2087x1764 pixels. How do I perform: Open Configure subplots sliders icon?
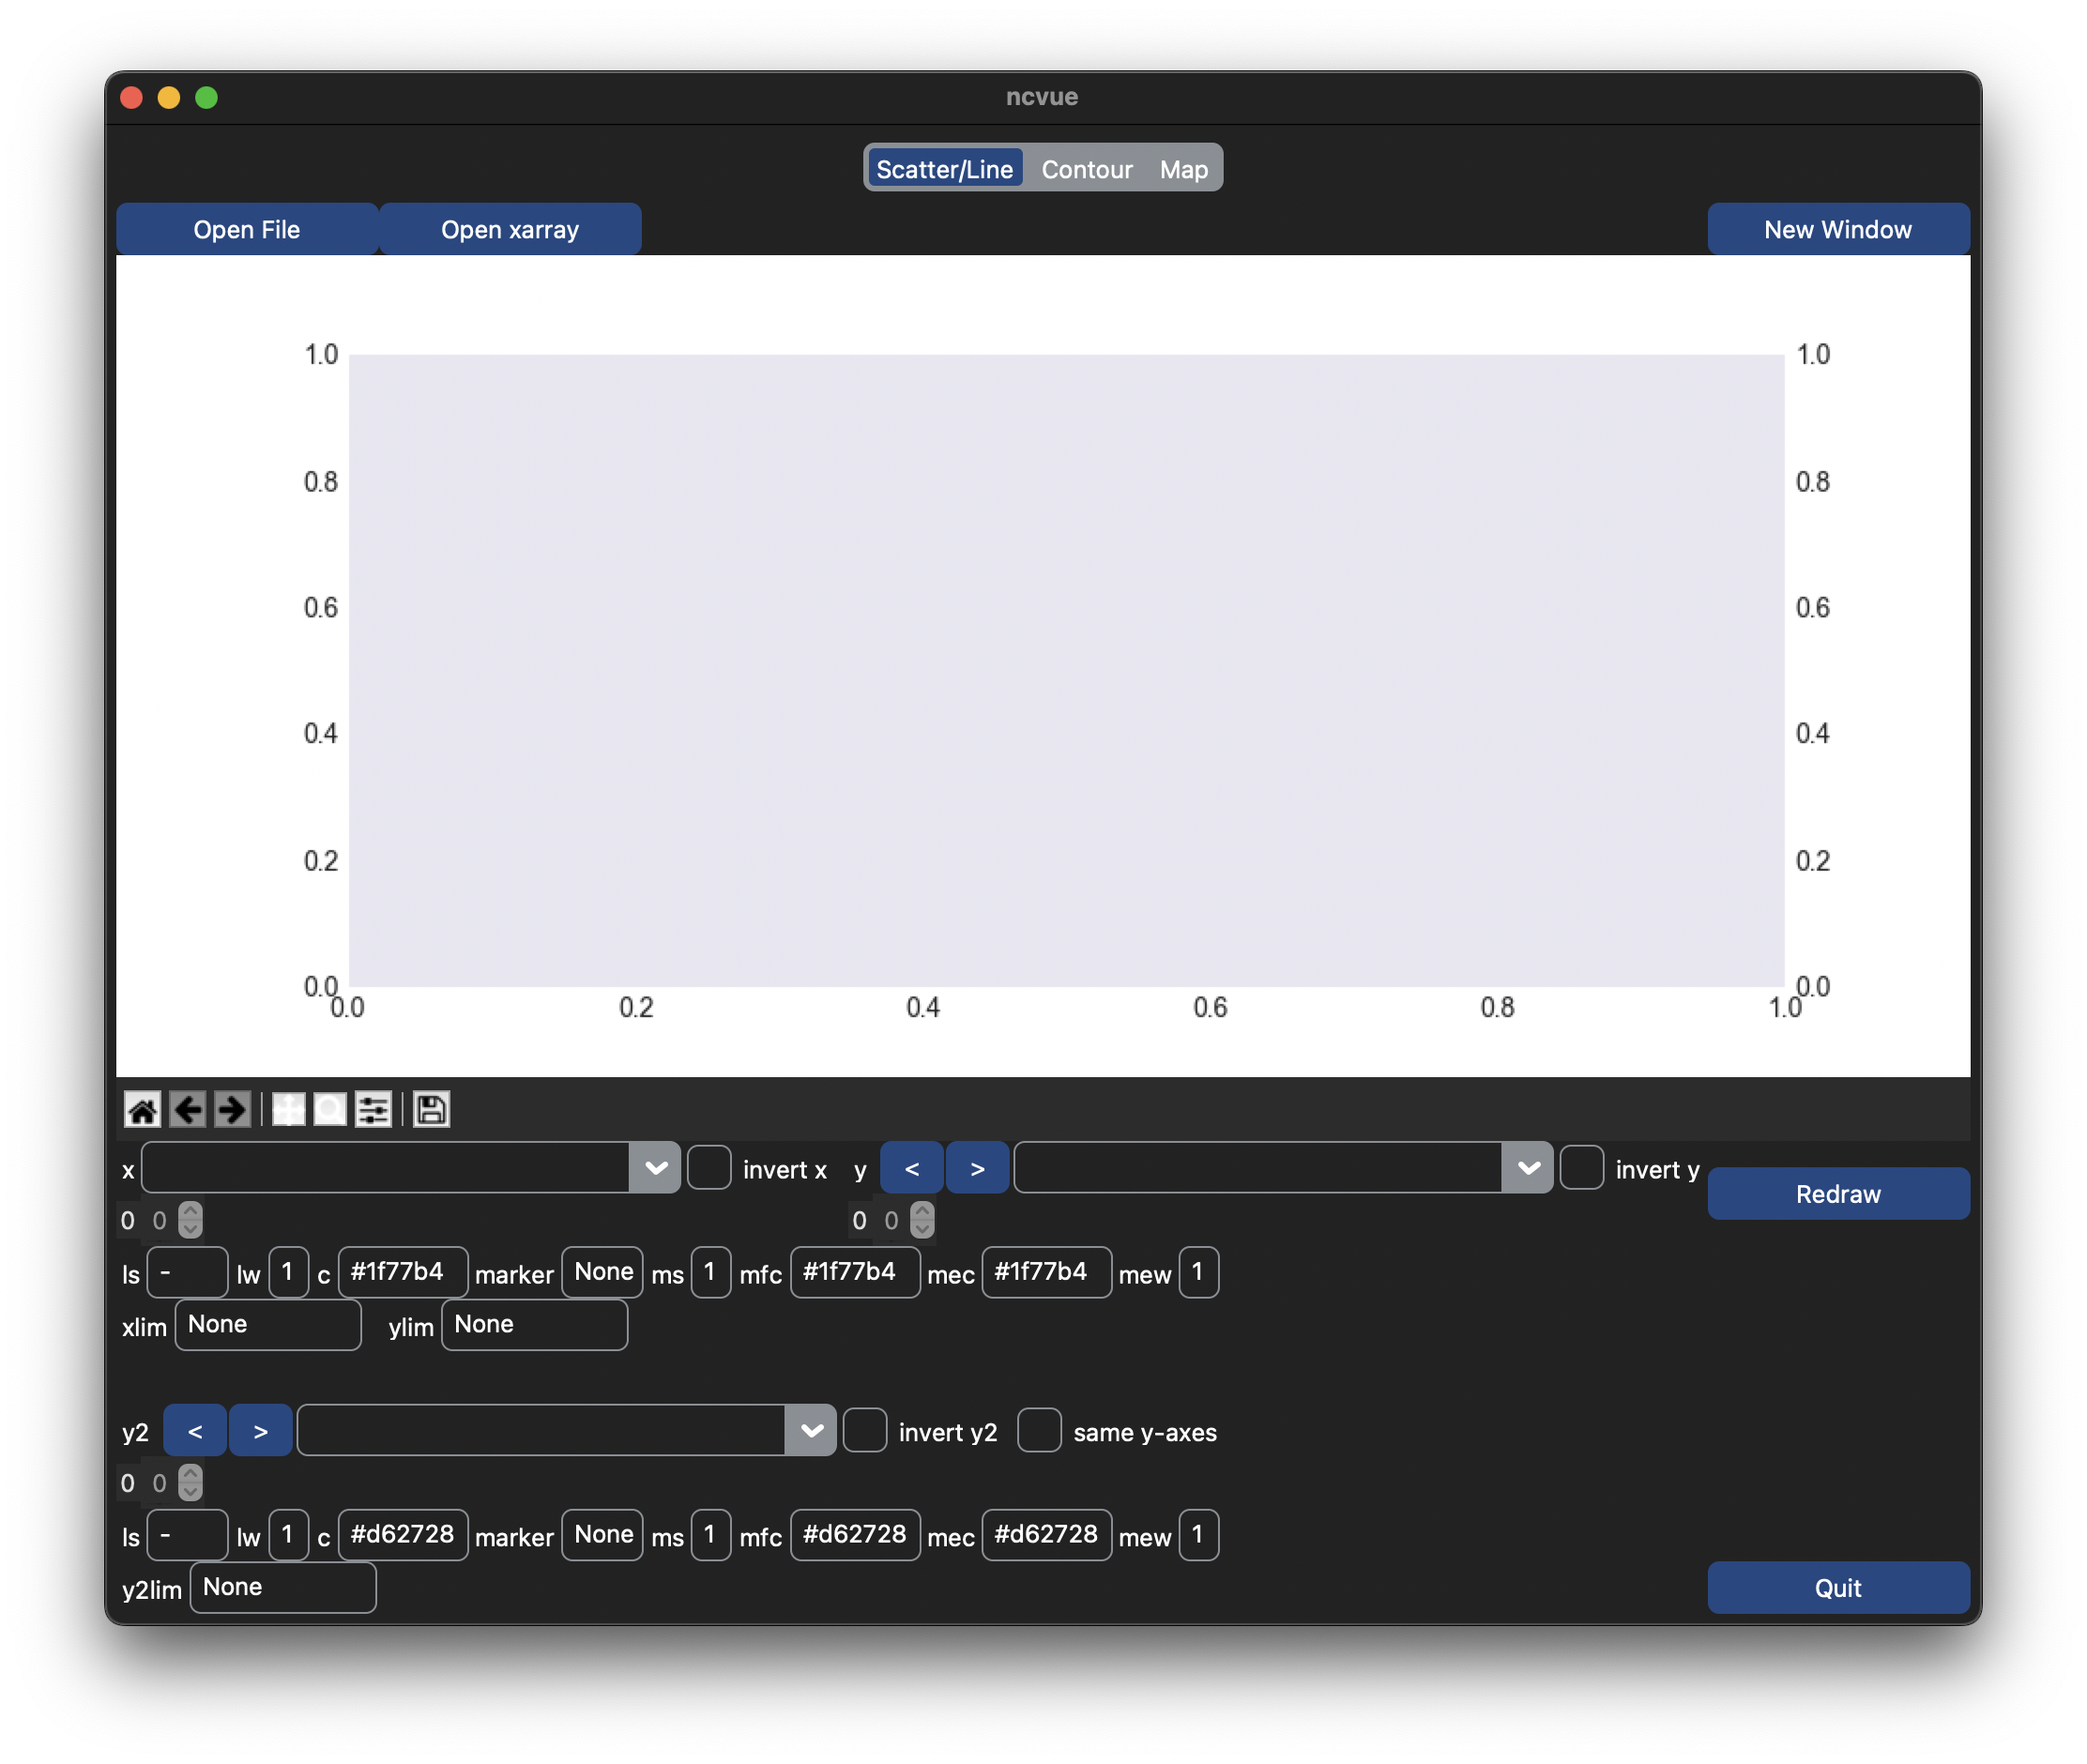click(x=374, y=1109)
